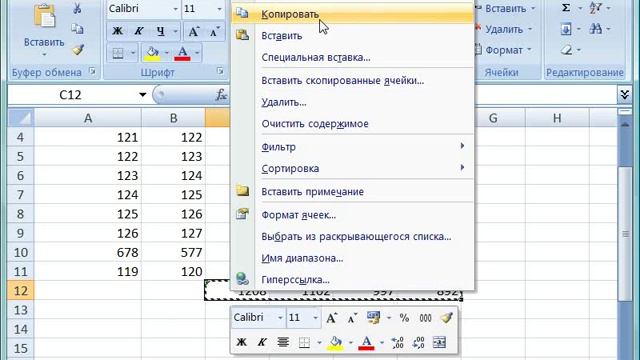Screen dimensions: 640x360
Task: Click the ribbon yellow Fill Color button
Action: point(152,53)
